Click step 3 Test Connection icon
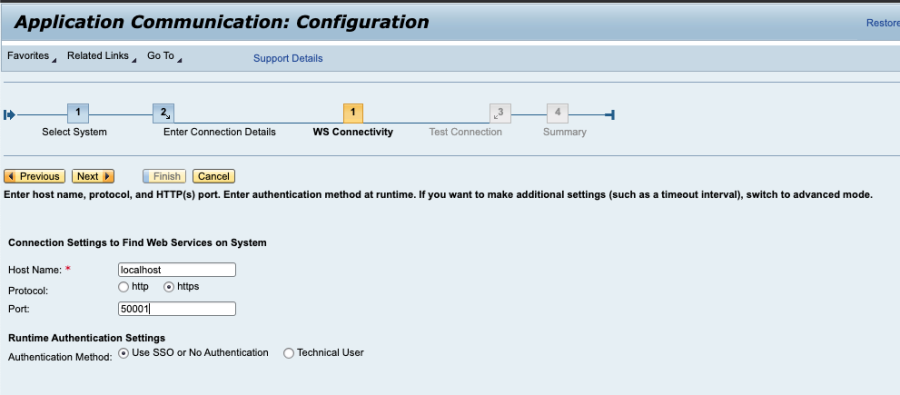The height and width of the screenshot is (395, 900). click(500, 113)
